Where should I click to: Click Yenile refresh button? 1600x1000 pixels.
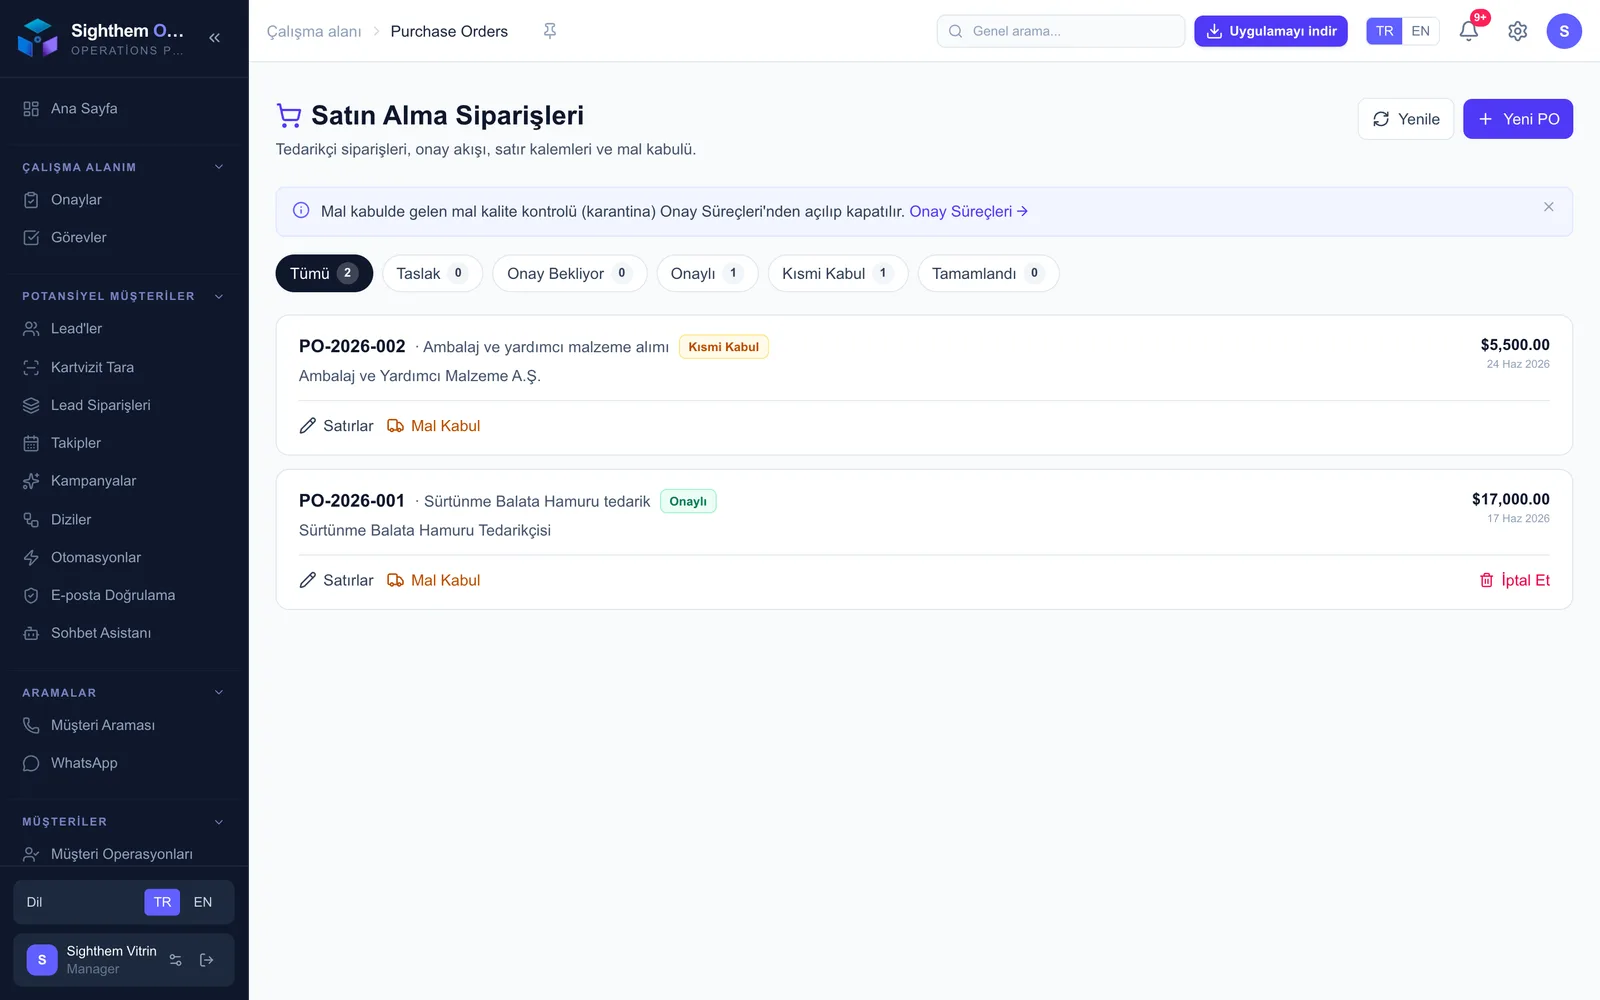coord(1406,119)
